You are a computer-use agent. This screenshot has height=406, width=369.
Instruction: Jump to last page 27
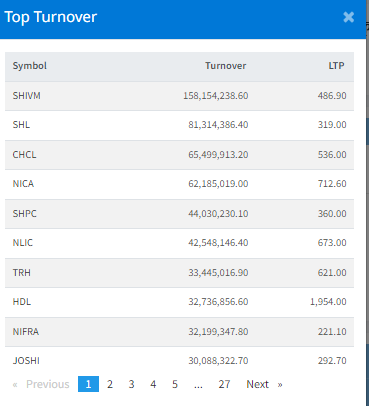(x=224, y=384)
